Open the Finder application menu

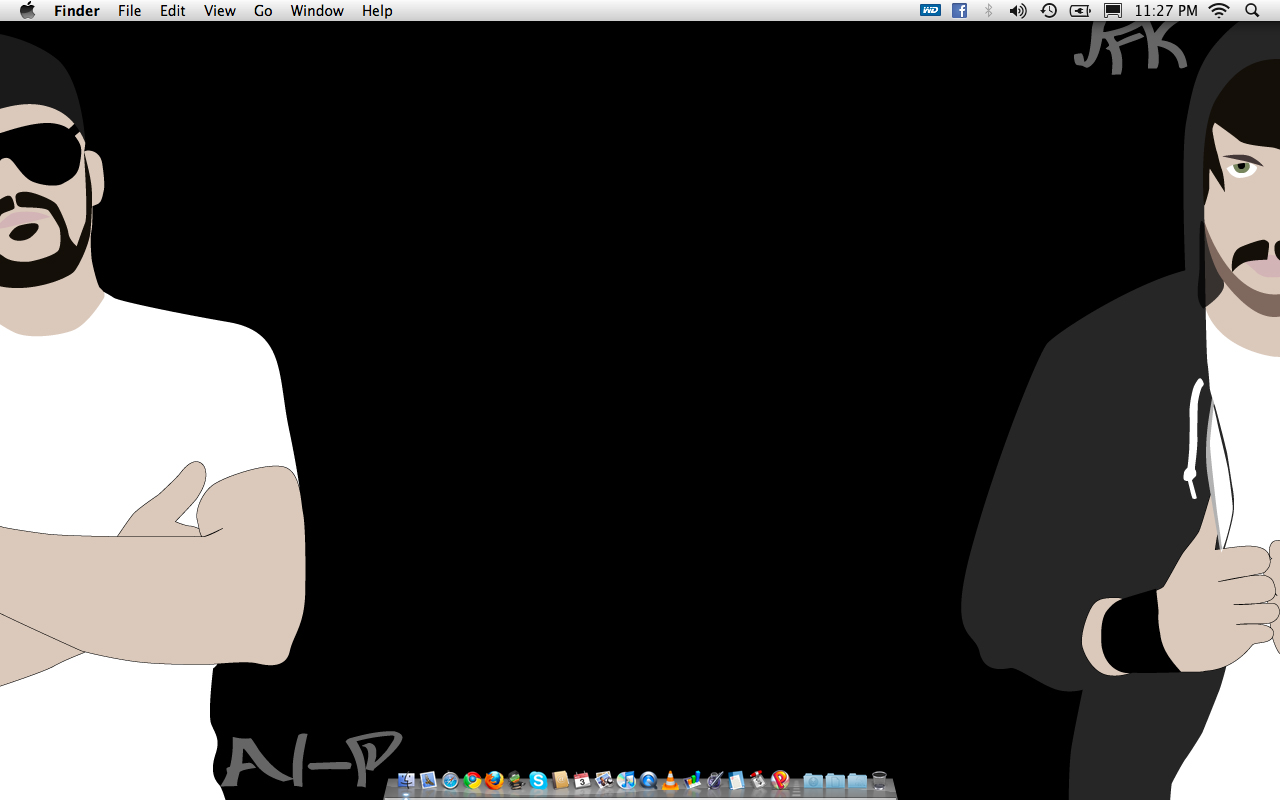pos(77,11)
